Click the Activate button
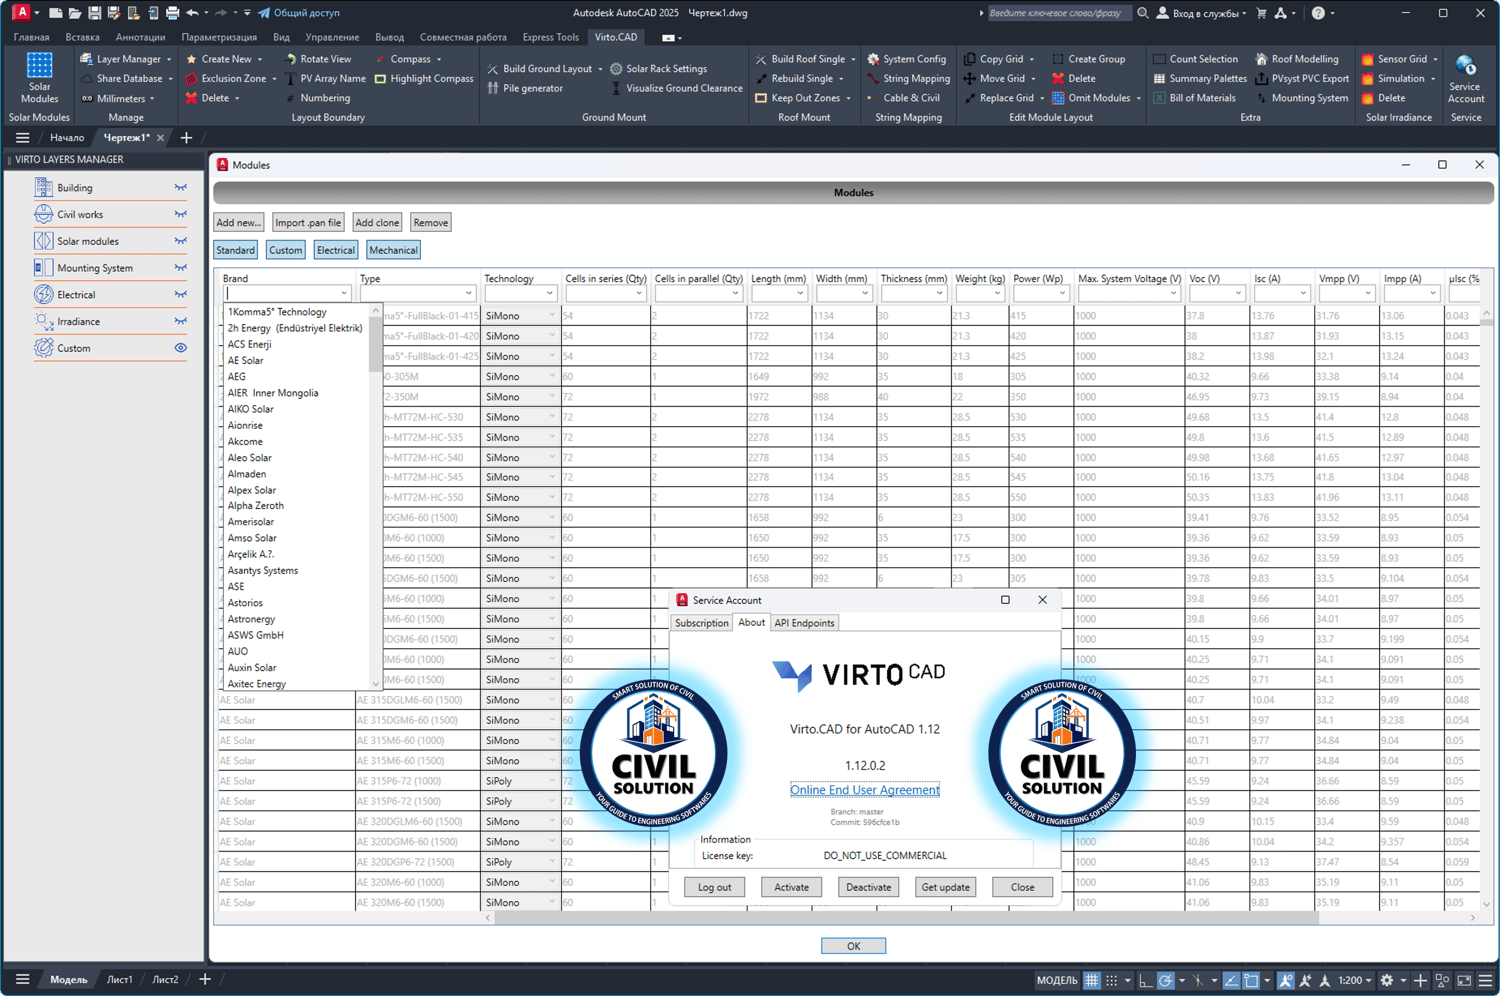 (x=791, y=887)
